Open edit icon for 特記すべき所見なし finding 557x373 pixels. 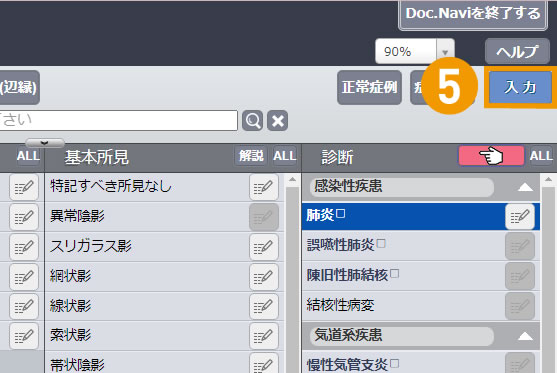264,187
